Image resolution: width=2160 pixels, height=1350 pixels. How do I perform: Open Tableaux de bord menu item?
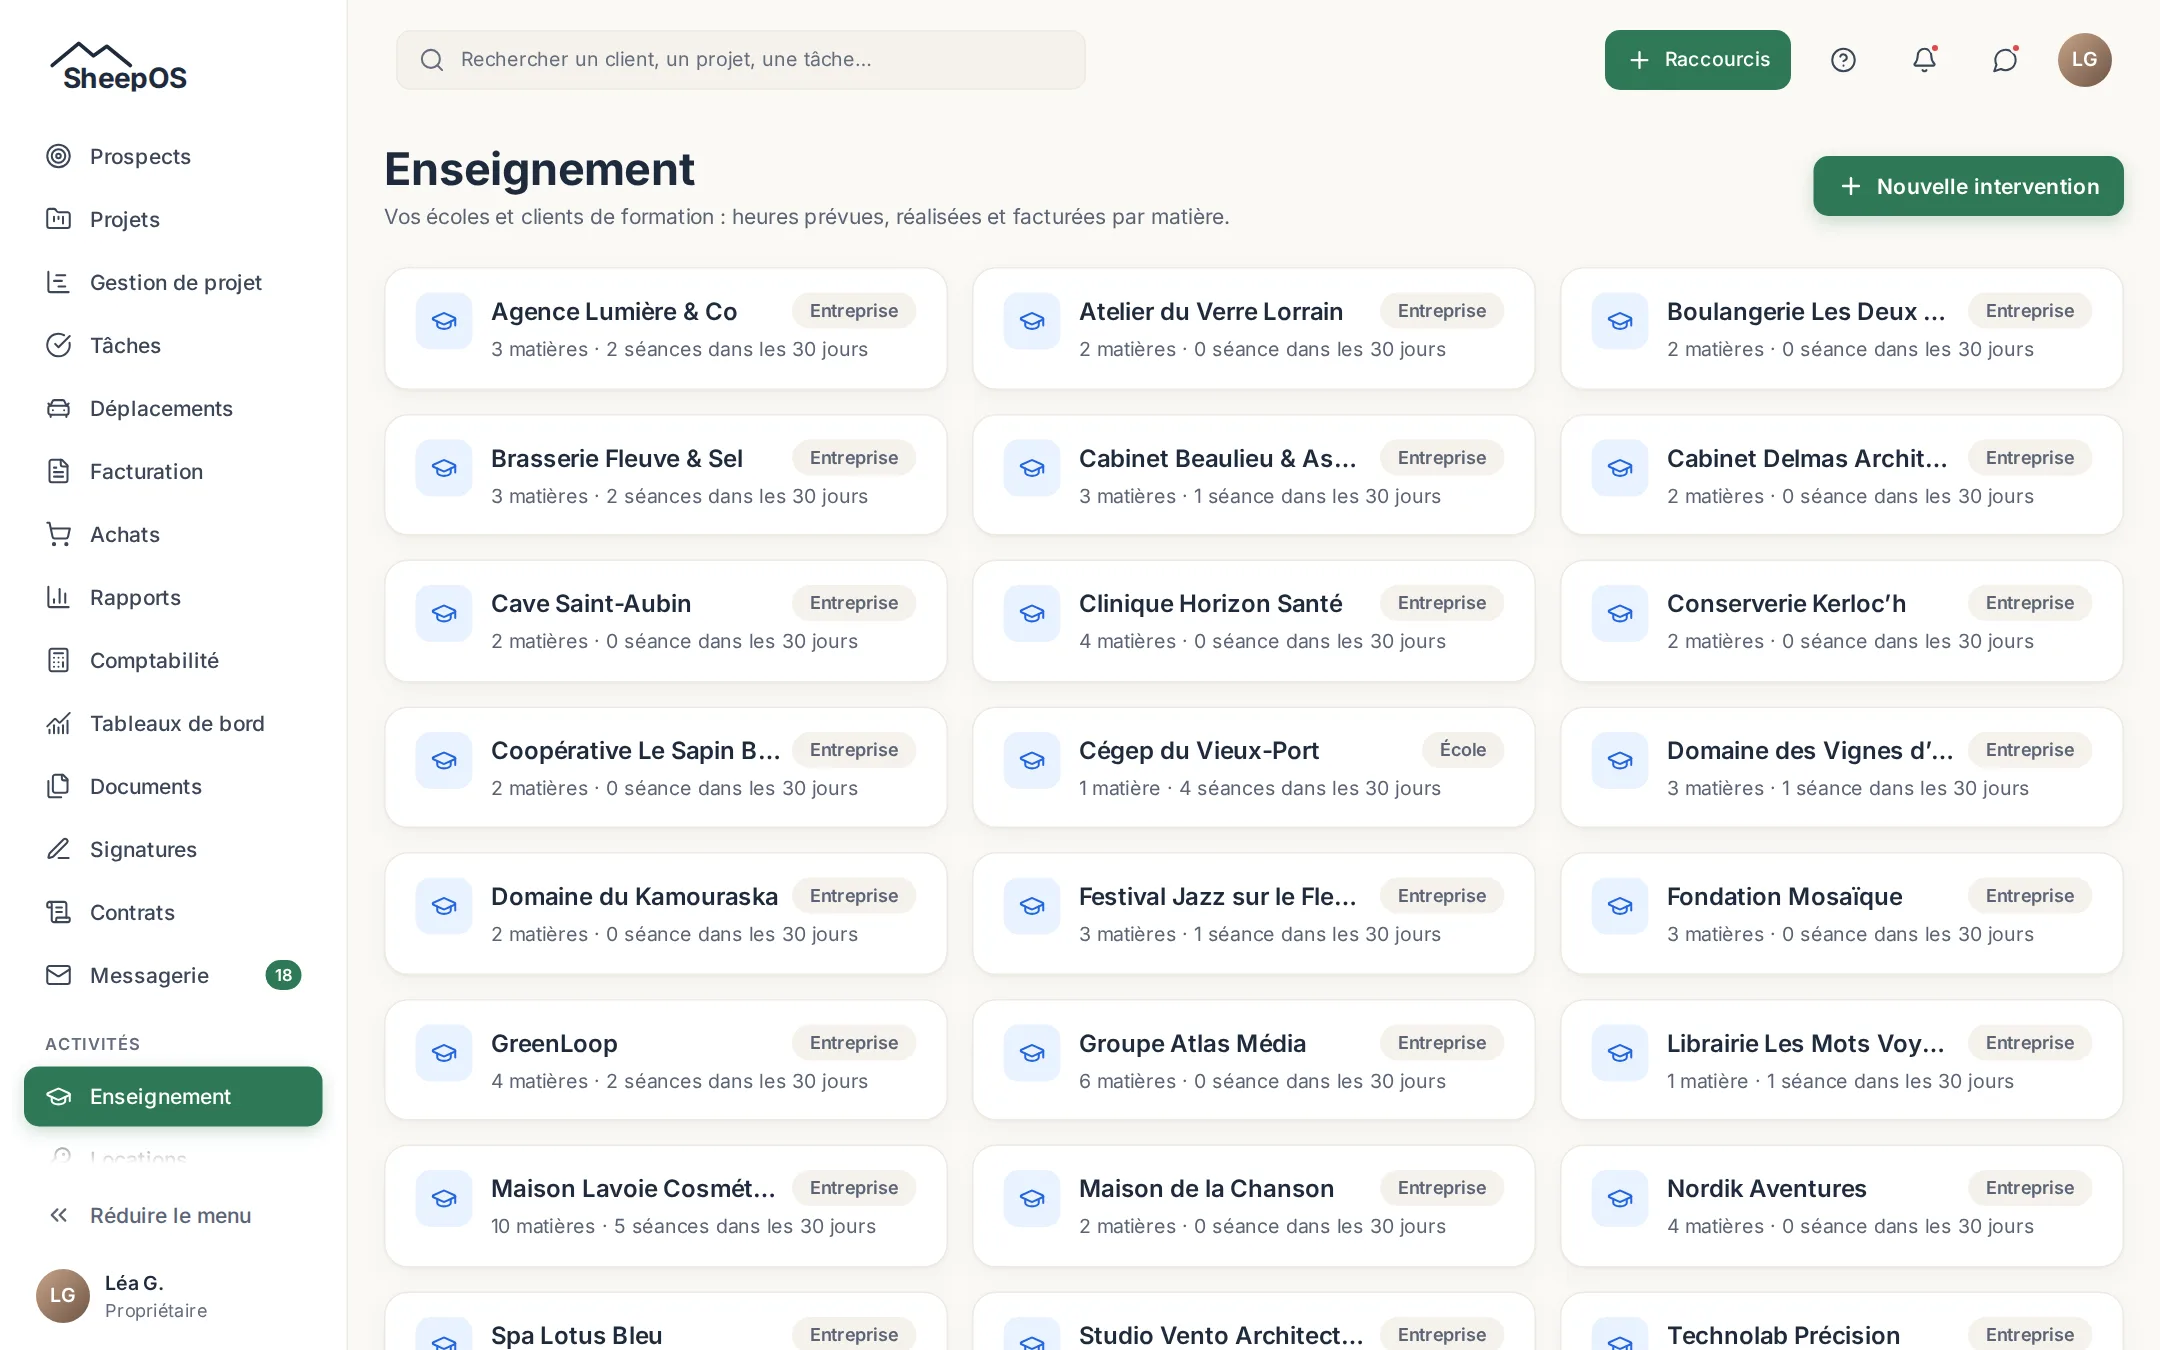click(173, 723)
